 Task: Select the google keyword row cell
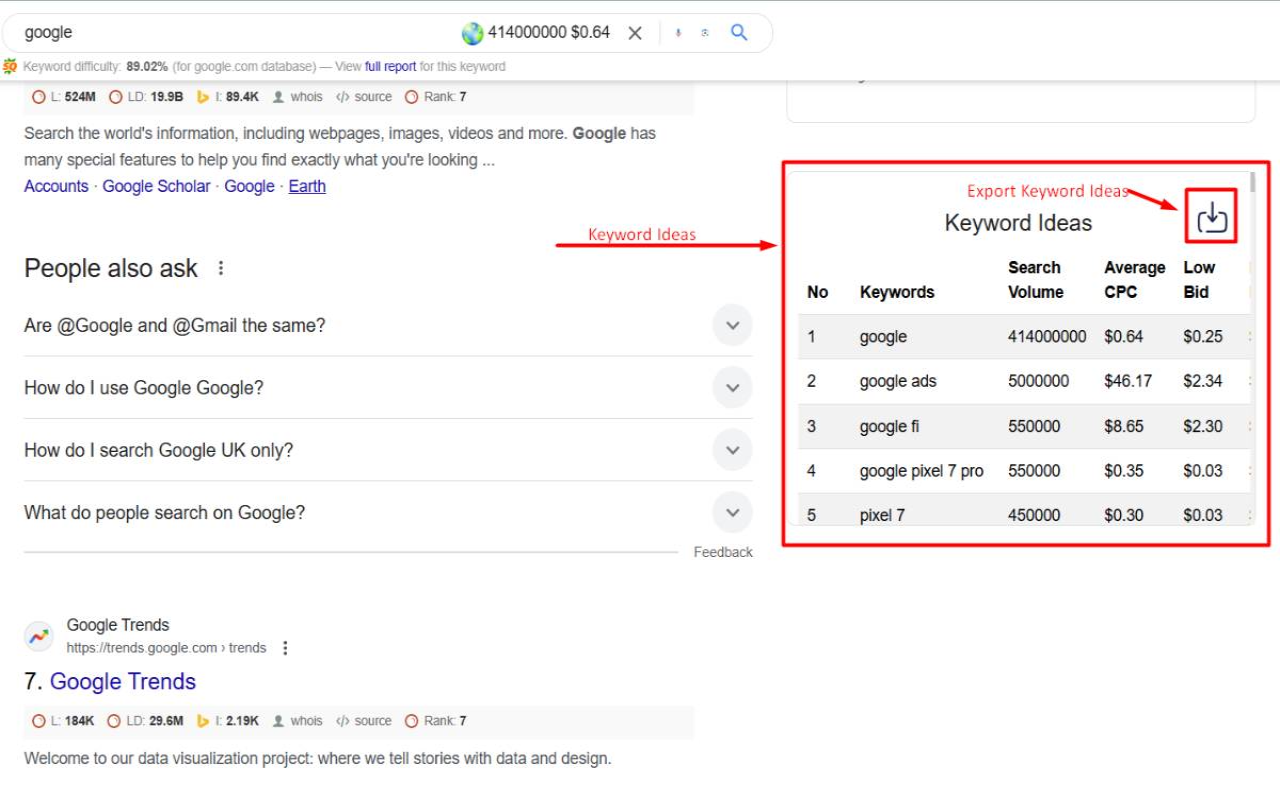point(883,337)
